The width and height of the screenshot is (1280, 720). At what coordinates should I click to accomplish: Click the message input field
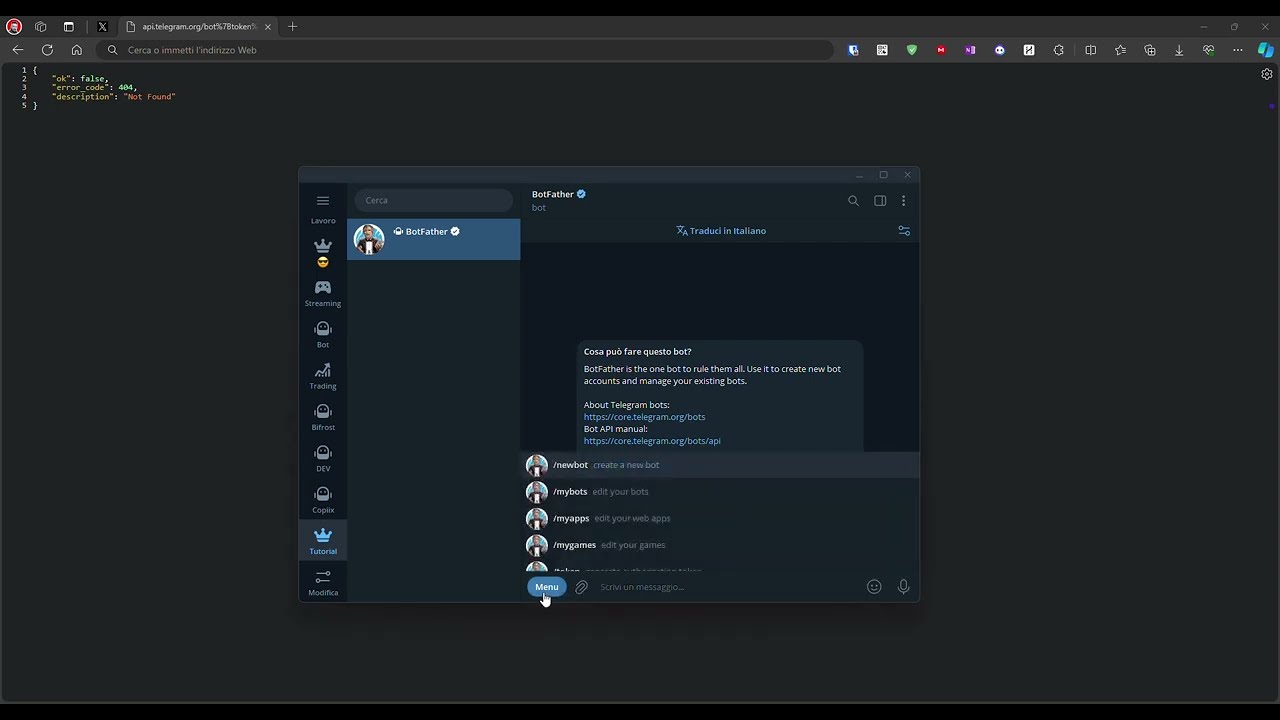(728, 587)
